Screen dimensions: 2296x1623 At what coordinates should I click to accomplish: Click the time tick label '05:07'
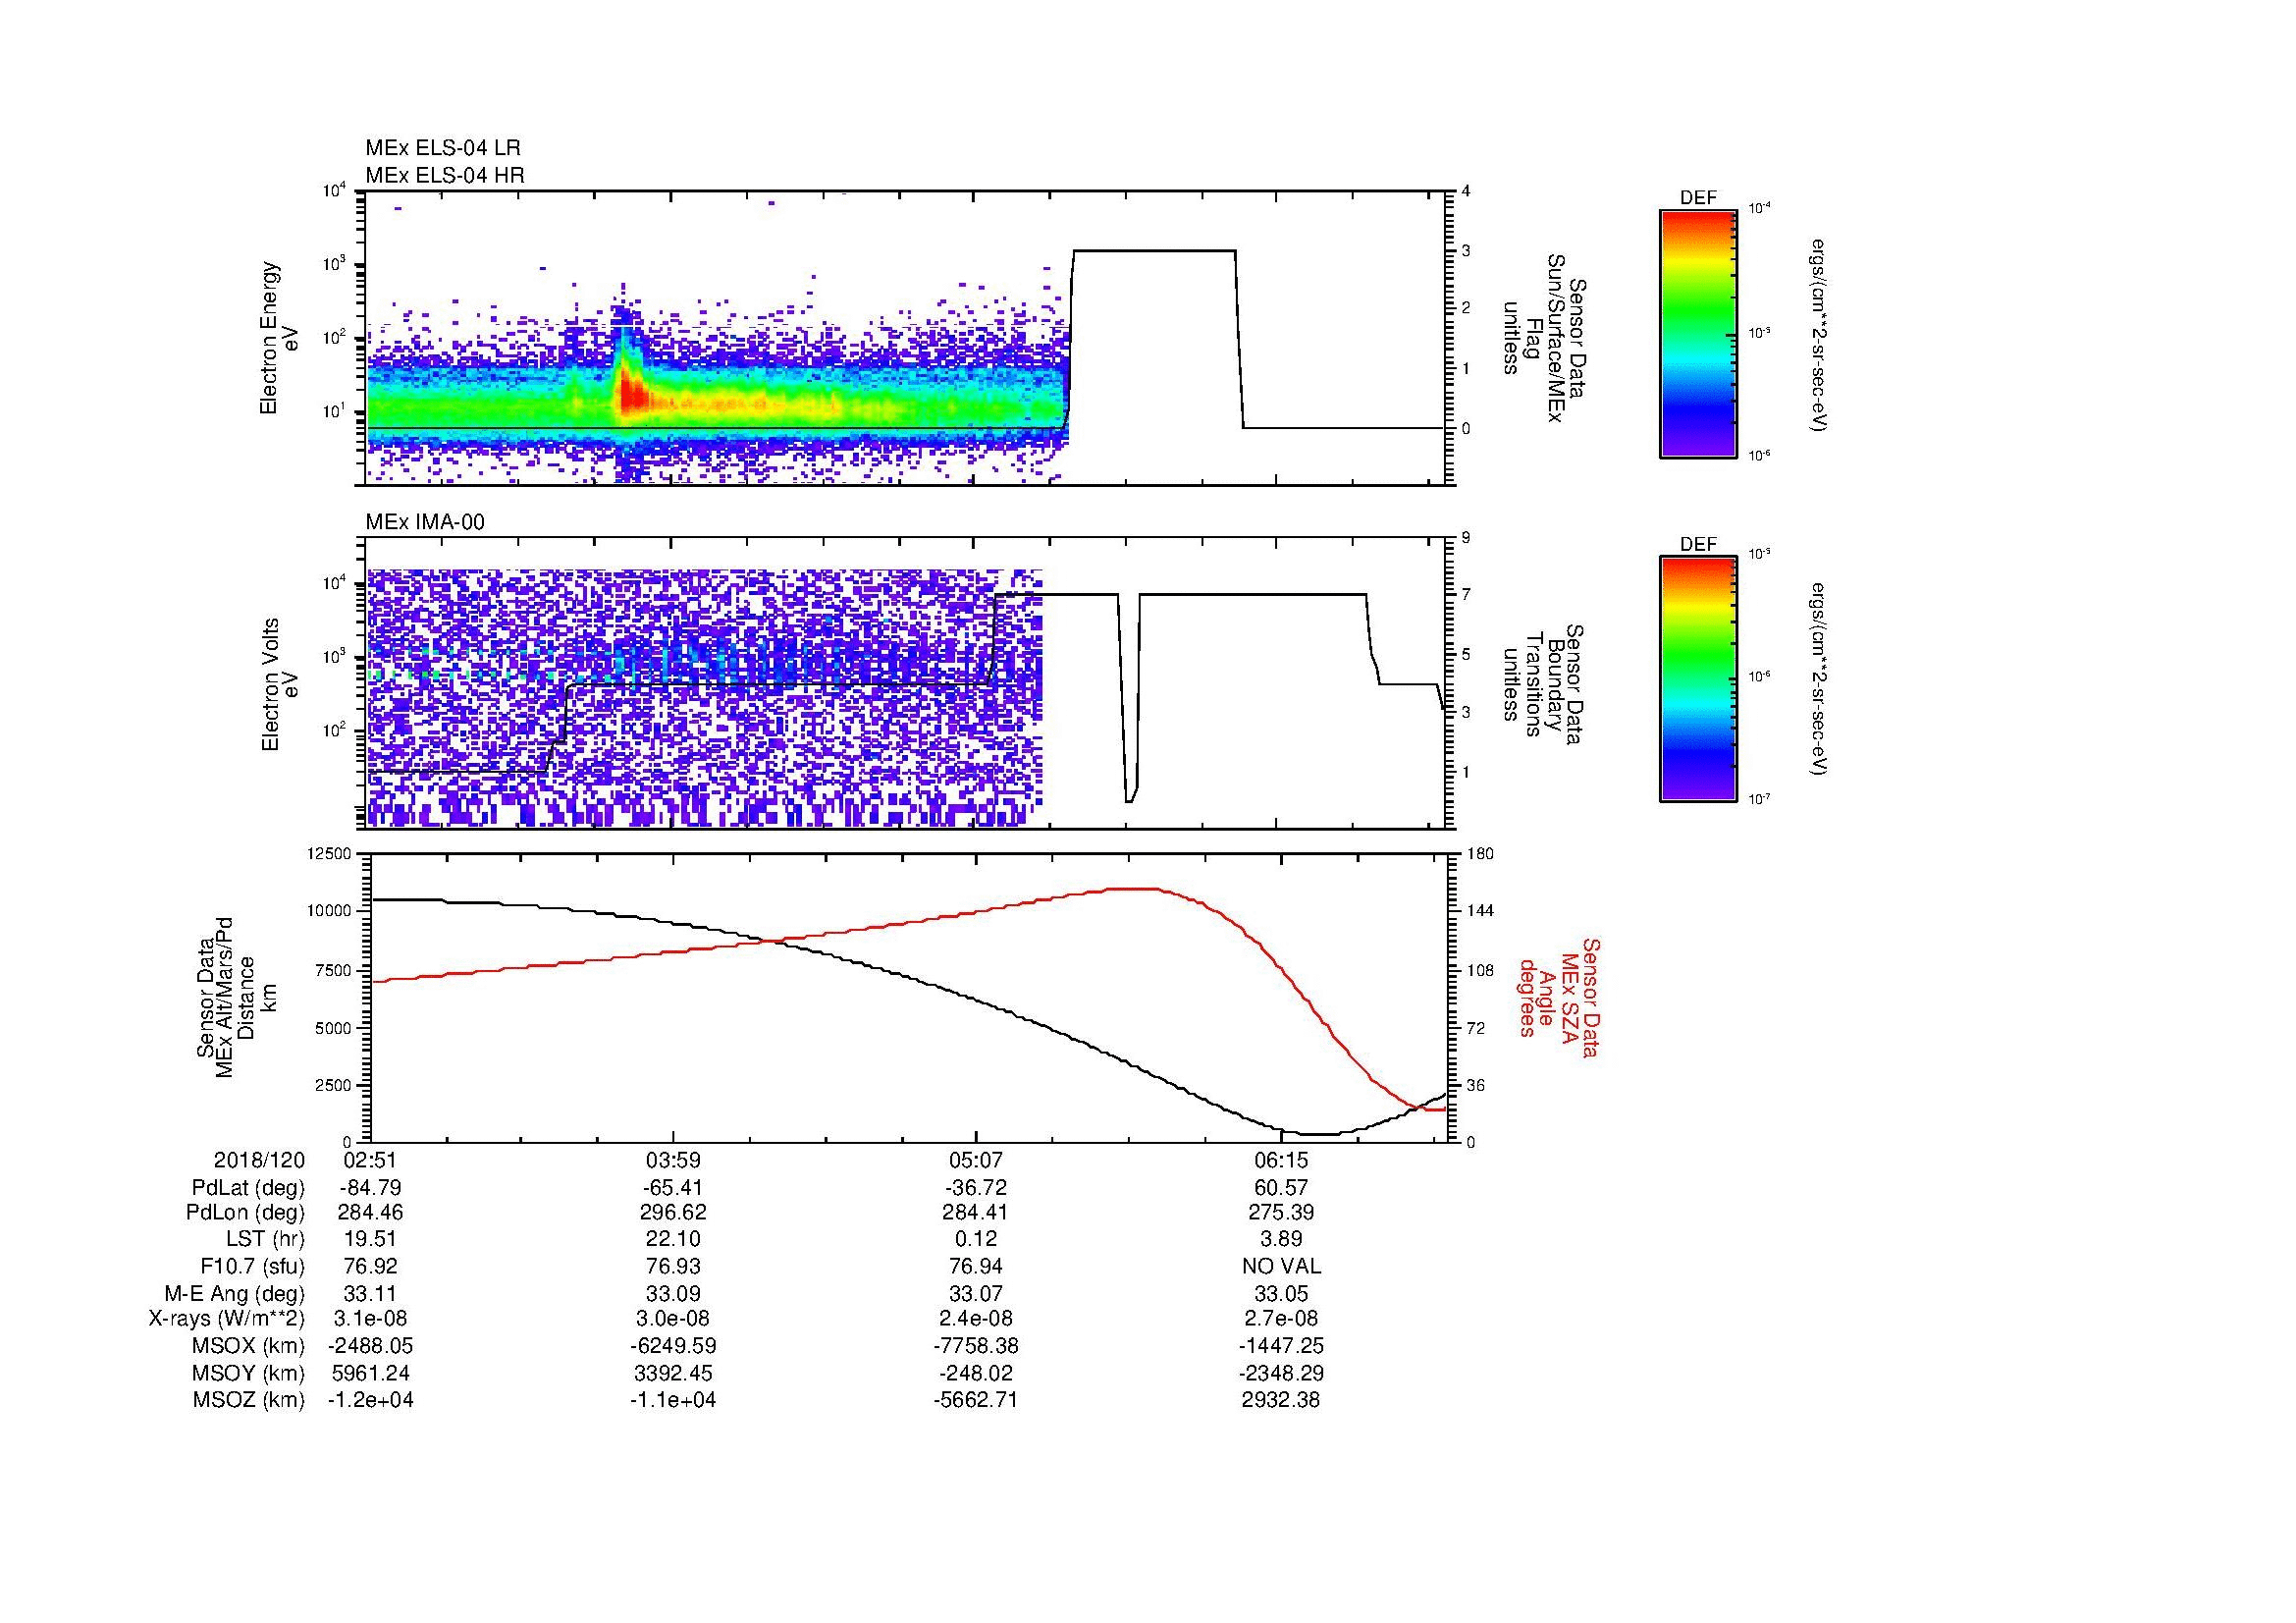pos(976,1161)
